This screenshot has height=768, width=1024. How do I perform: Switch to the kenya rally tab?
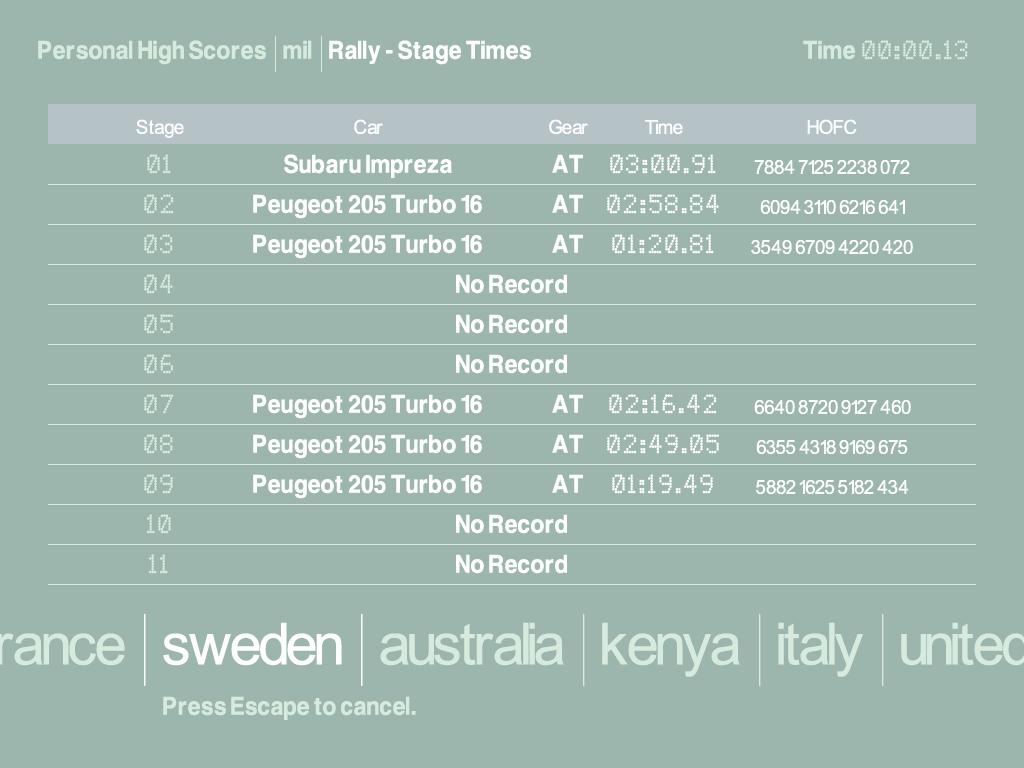(669, 646)
